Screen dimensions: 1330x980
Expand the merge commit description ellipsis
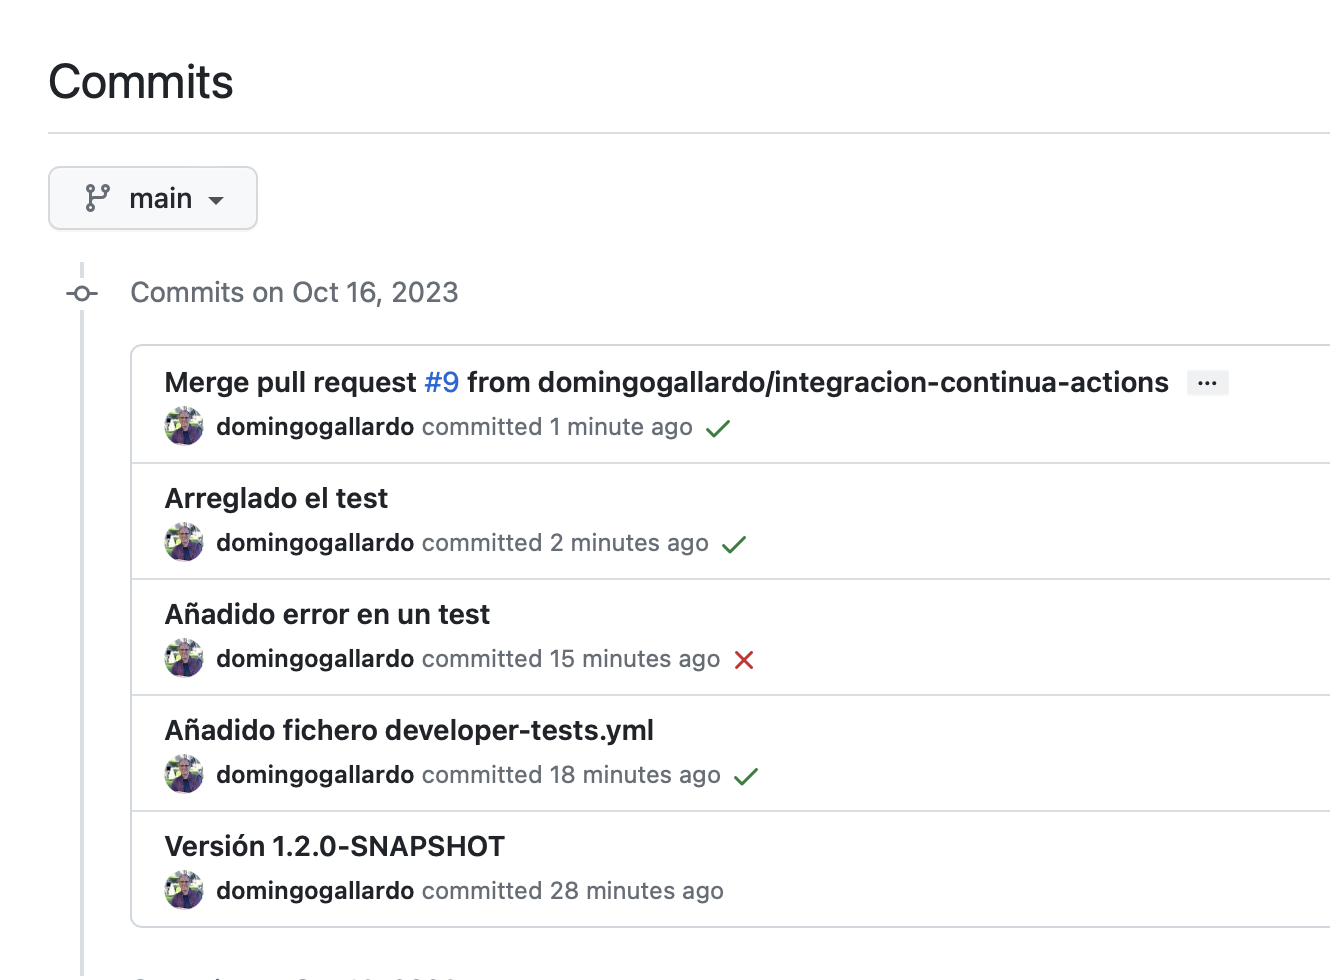(1207, 383)
